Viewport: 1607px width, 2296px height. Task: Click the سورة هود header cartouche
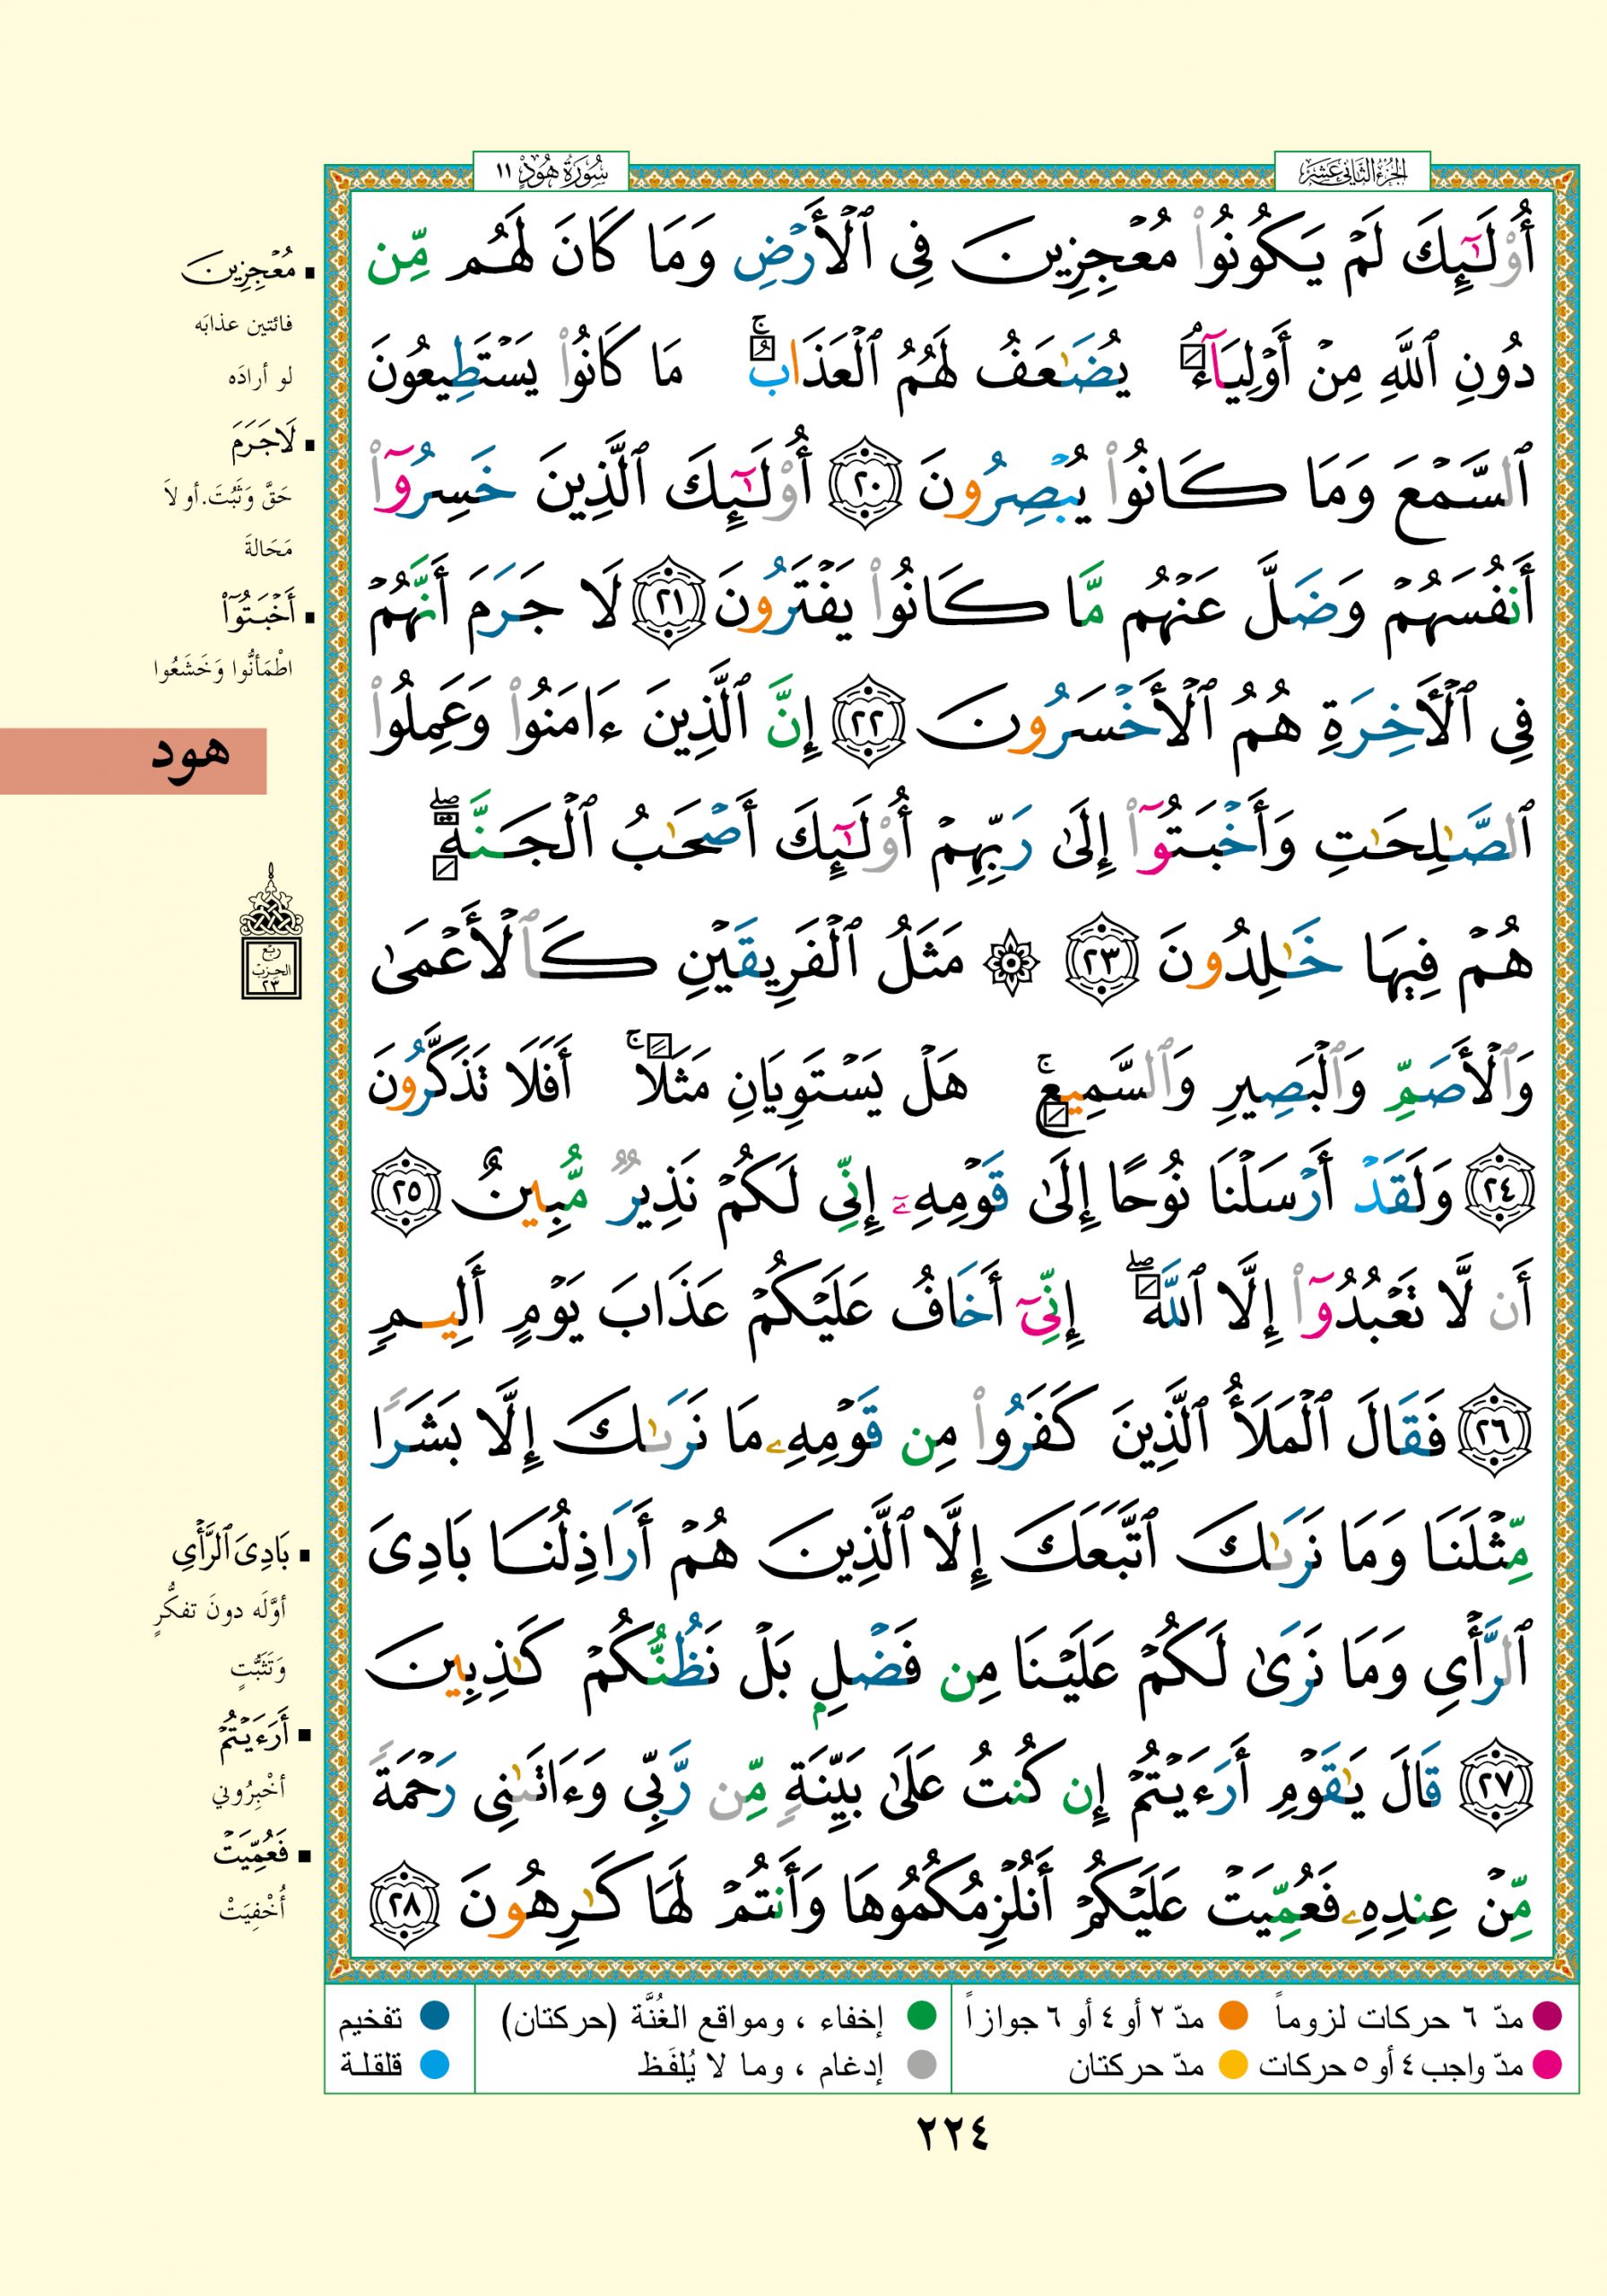click(550, 172)
